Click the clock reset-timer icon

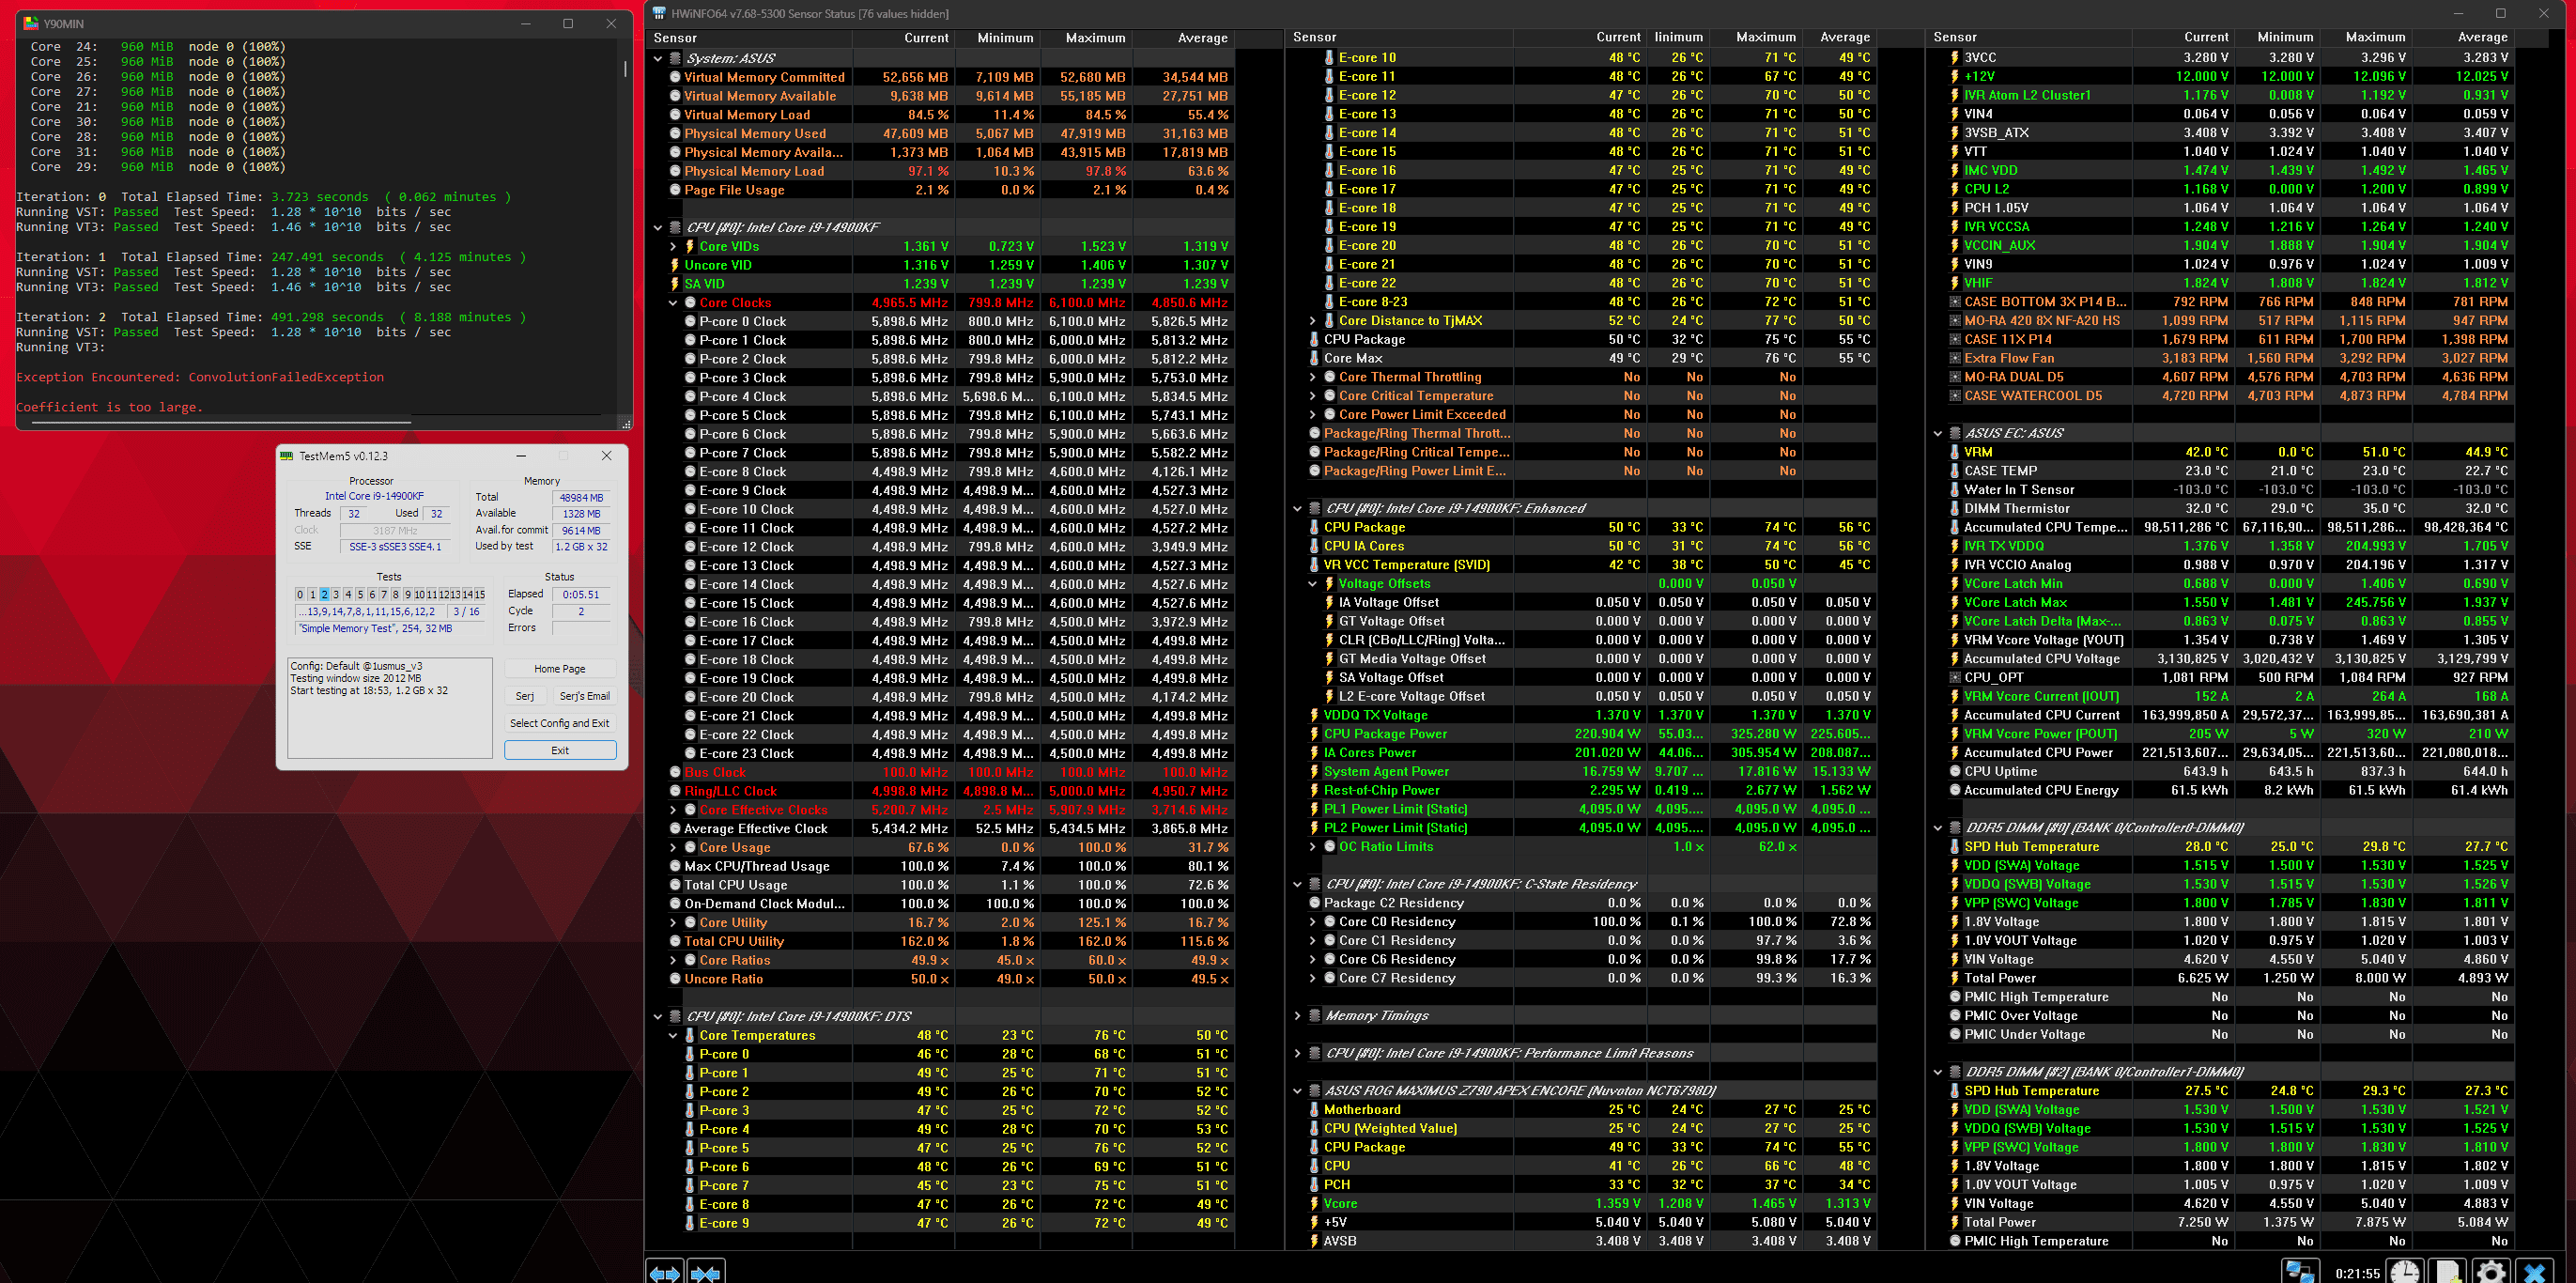click(x=2405, y=1272)
